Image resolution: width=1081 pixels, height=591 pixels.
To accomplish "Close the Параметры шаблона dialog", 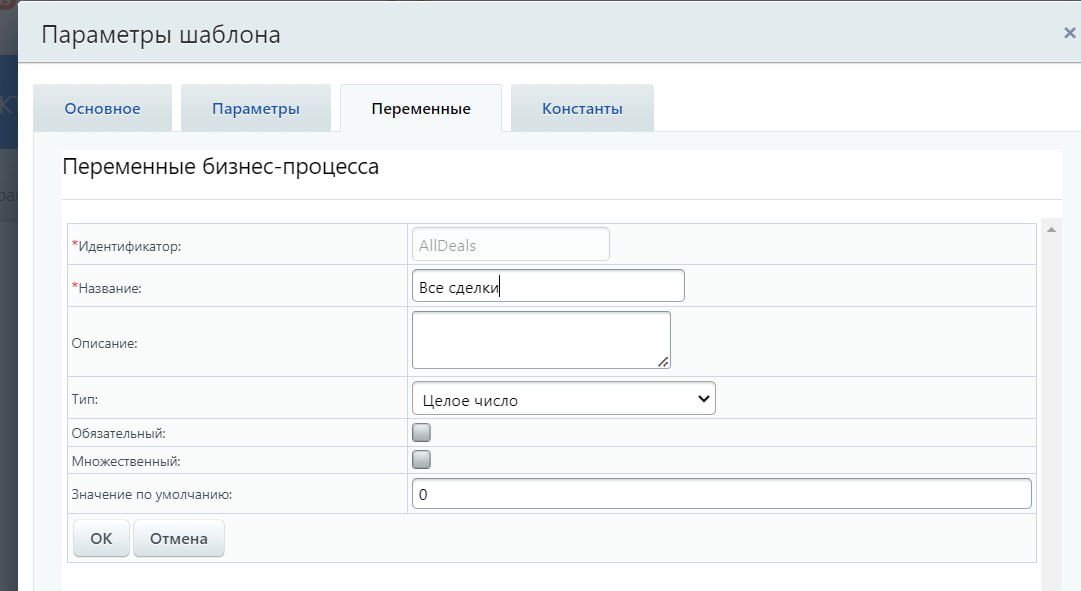I will (x=1069, y=33).
